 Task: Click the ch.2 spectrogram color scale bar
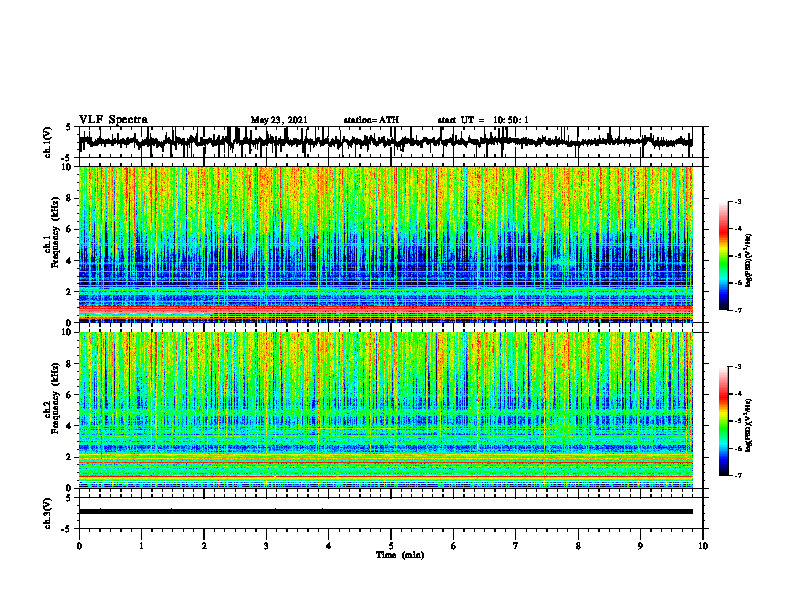point(724,421)
